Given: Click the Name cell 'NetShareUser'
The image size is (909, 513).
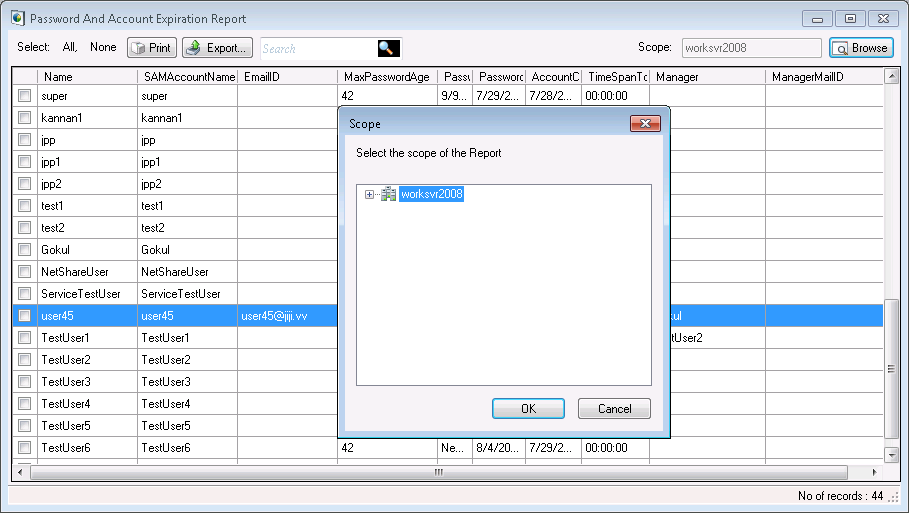Looking at the screenshot, I should (88, 272).
